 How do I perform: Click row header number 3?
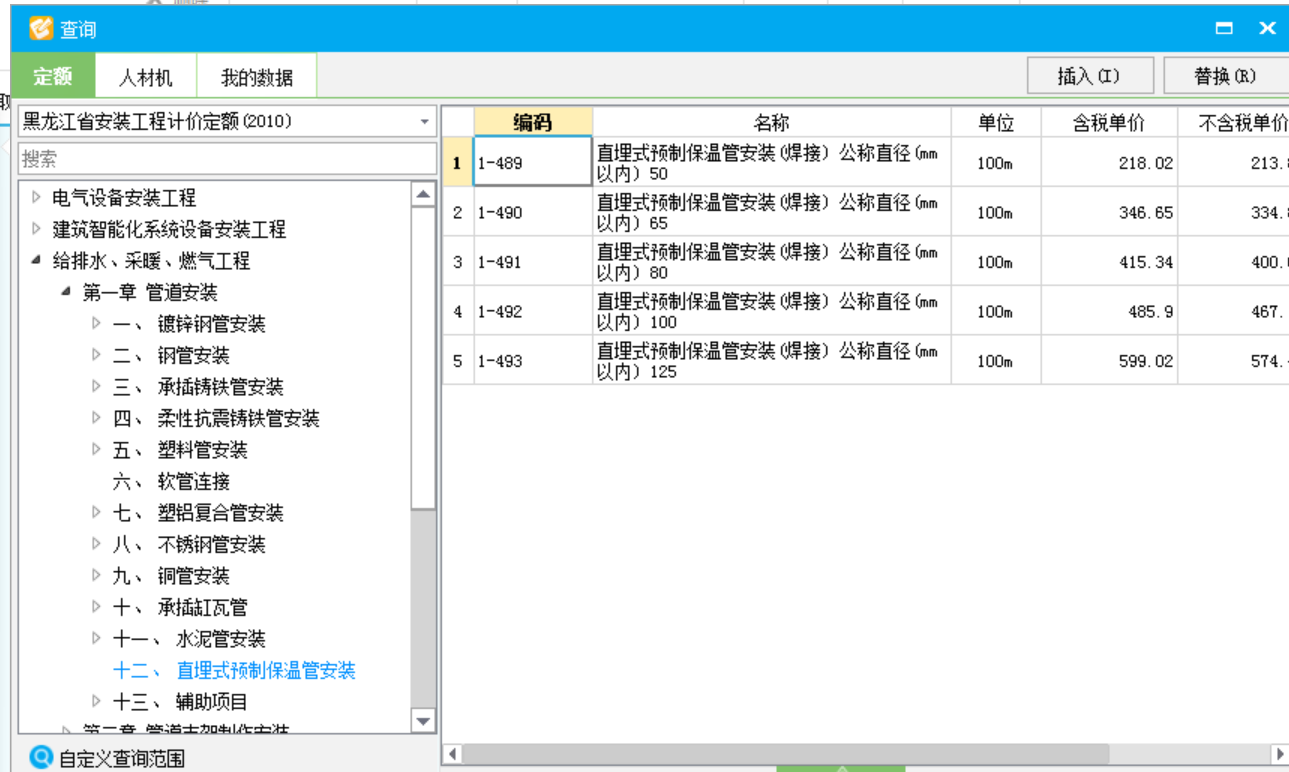click(458, 262)
